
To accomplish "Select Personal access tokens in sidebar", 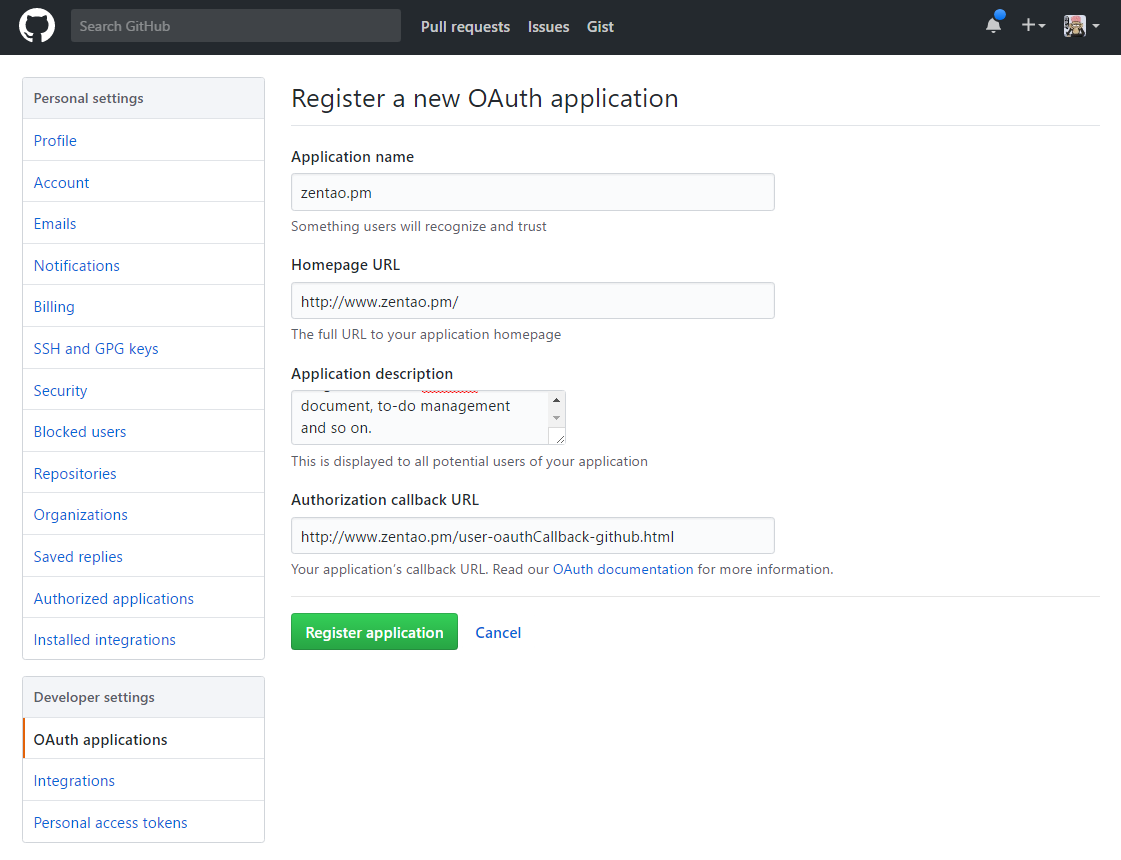I will pyautogui.click(x=110, y=823).
